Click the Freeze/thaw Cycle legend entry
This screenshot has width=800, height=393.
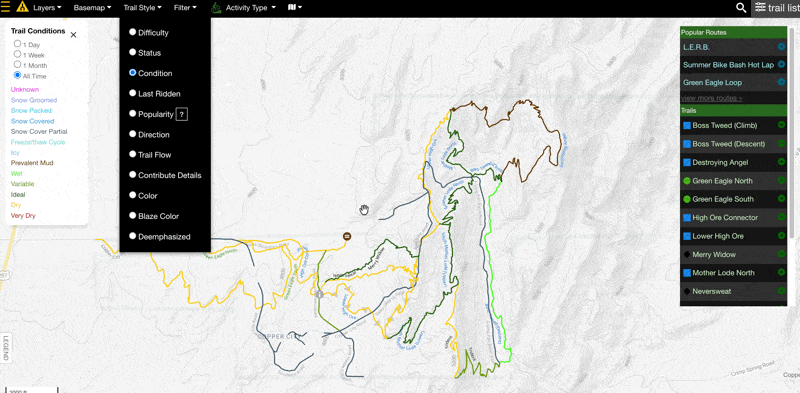click(x=38, y=142)
